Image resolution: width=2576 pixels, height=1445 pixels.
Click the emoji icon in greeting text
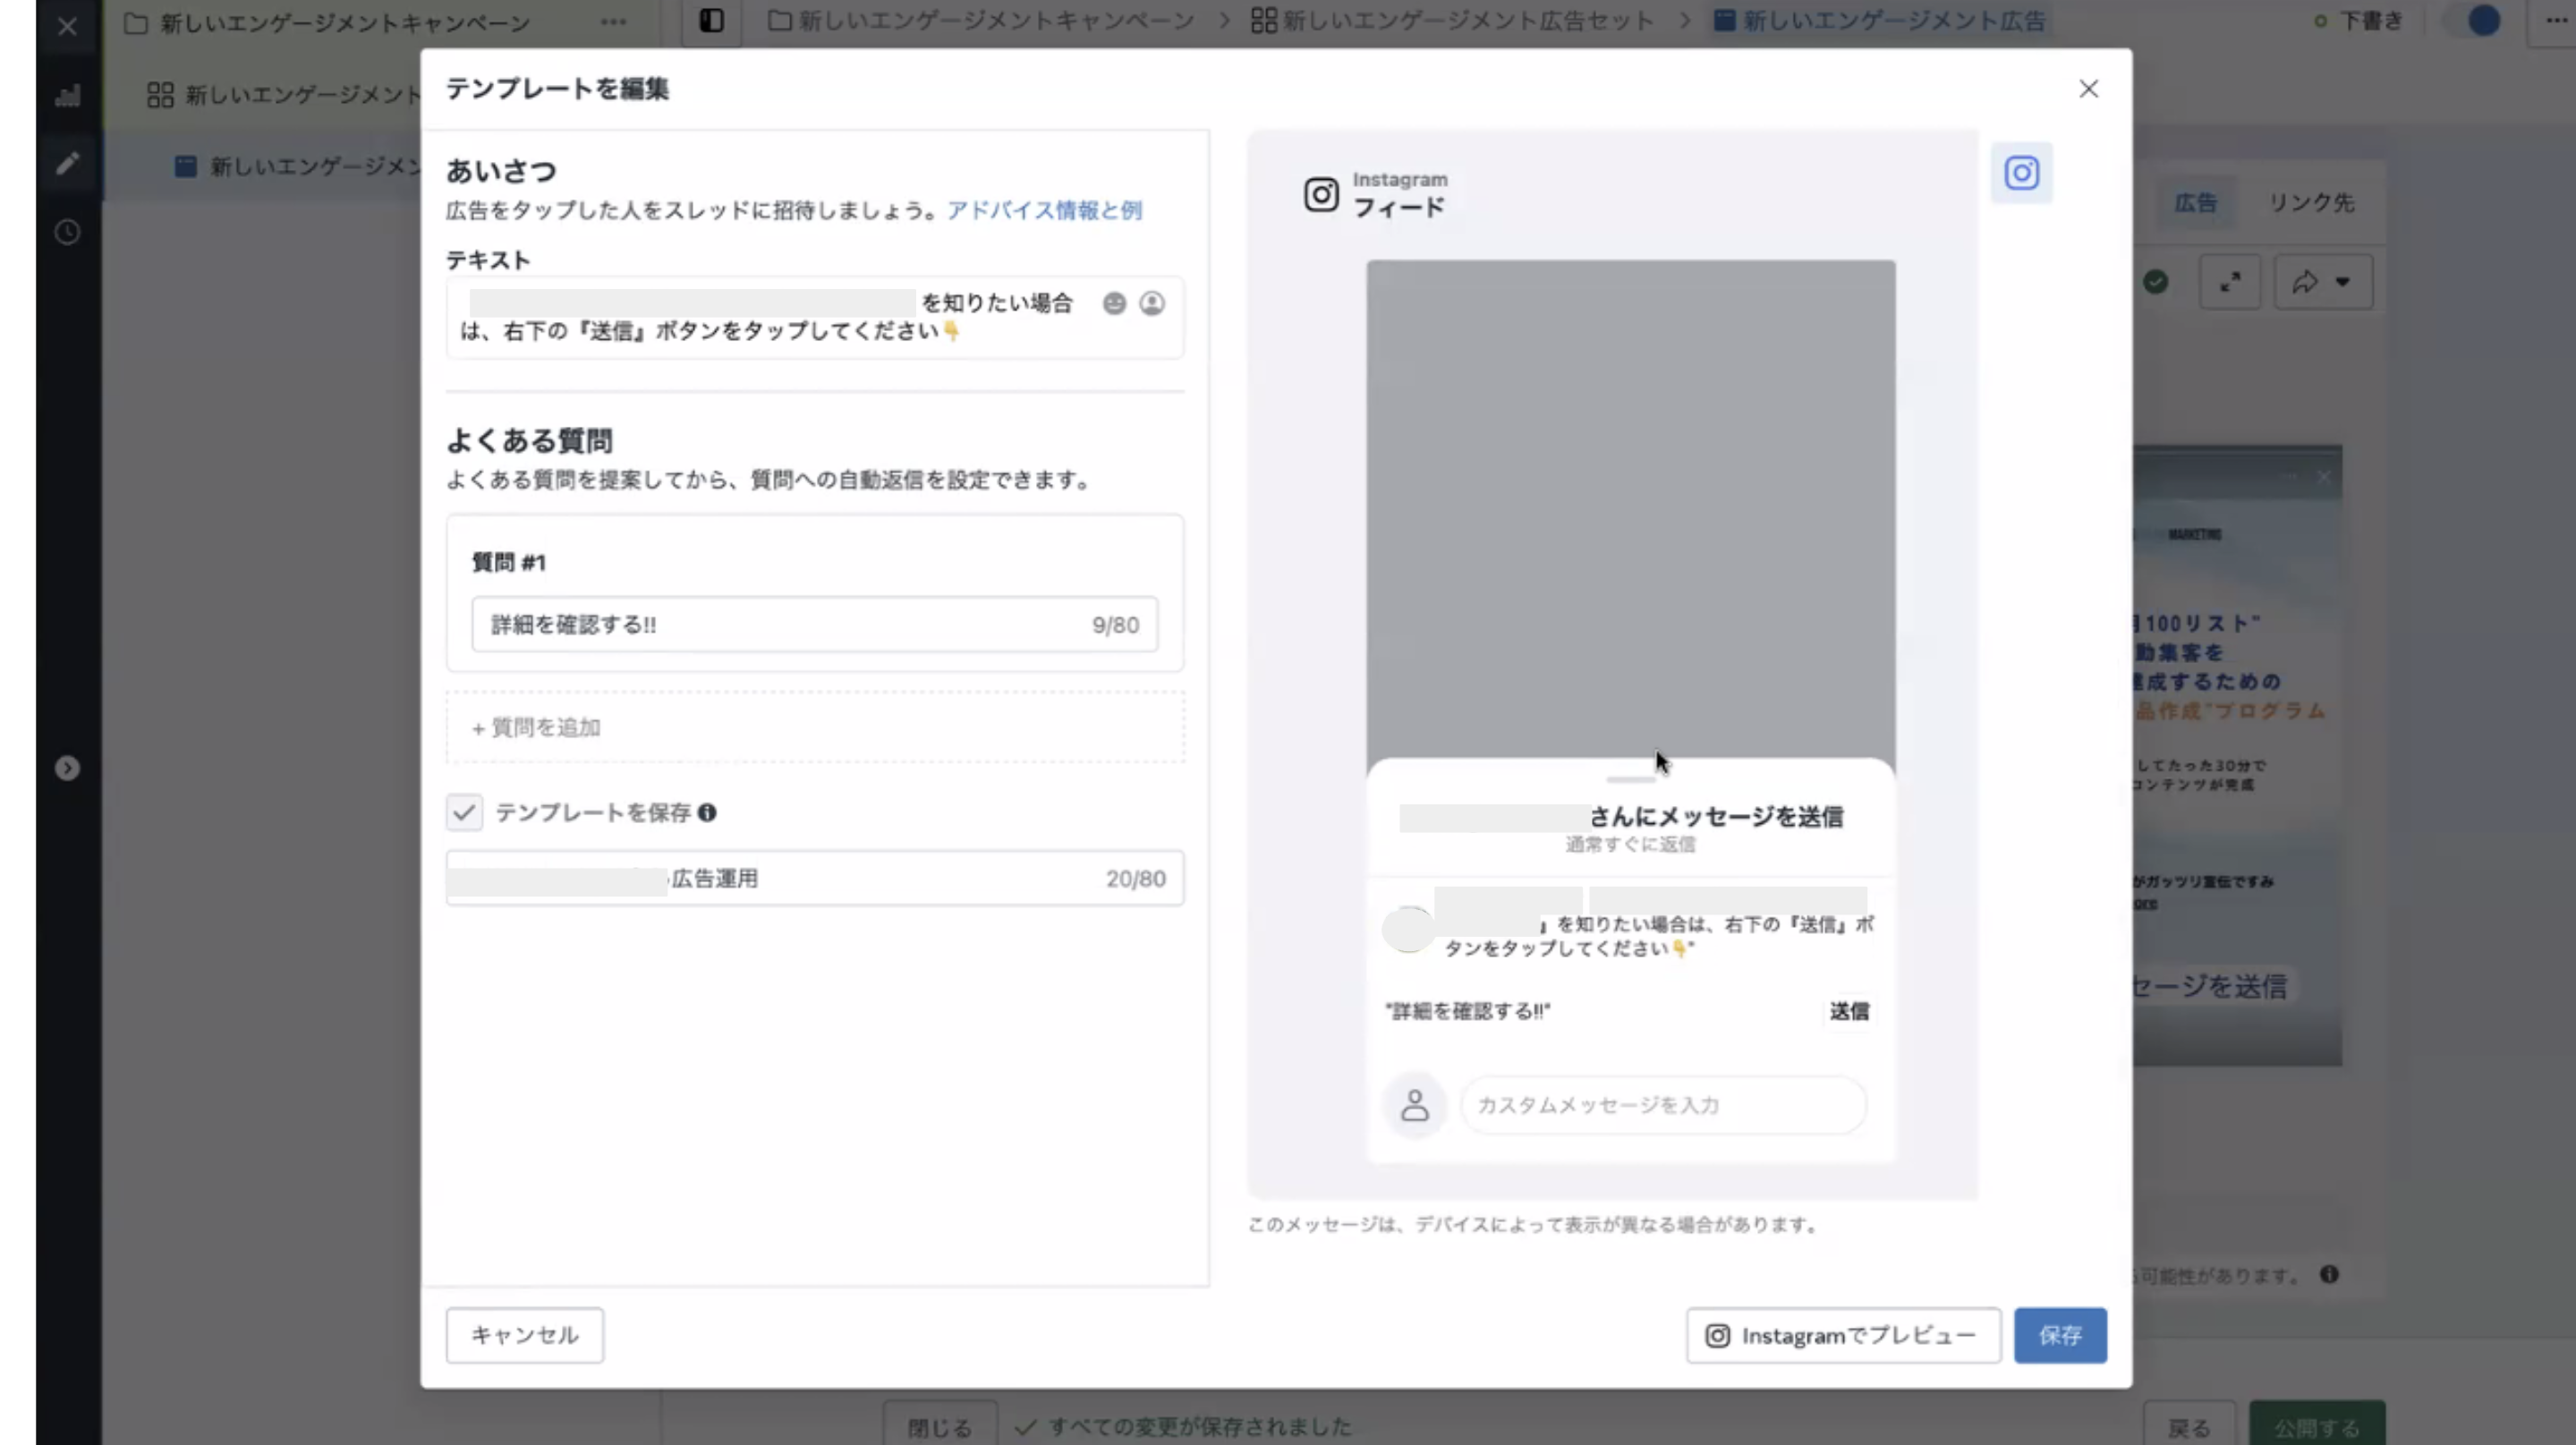click(x=1114, y=303)
